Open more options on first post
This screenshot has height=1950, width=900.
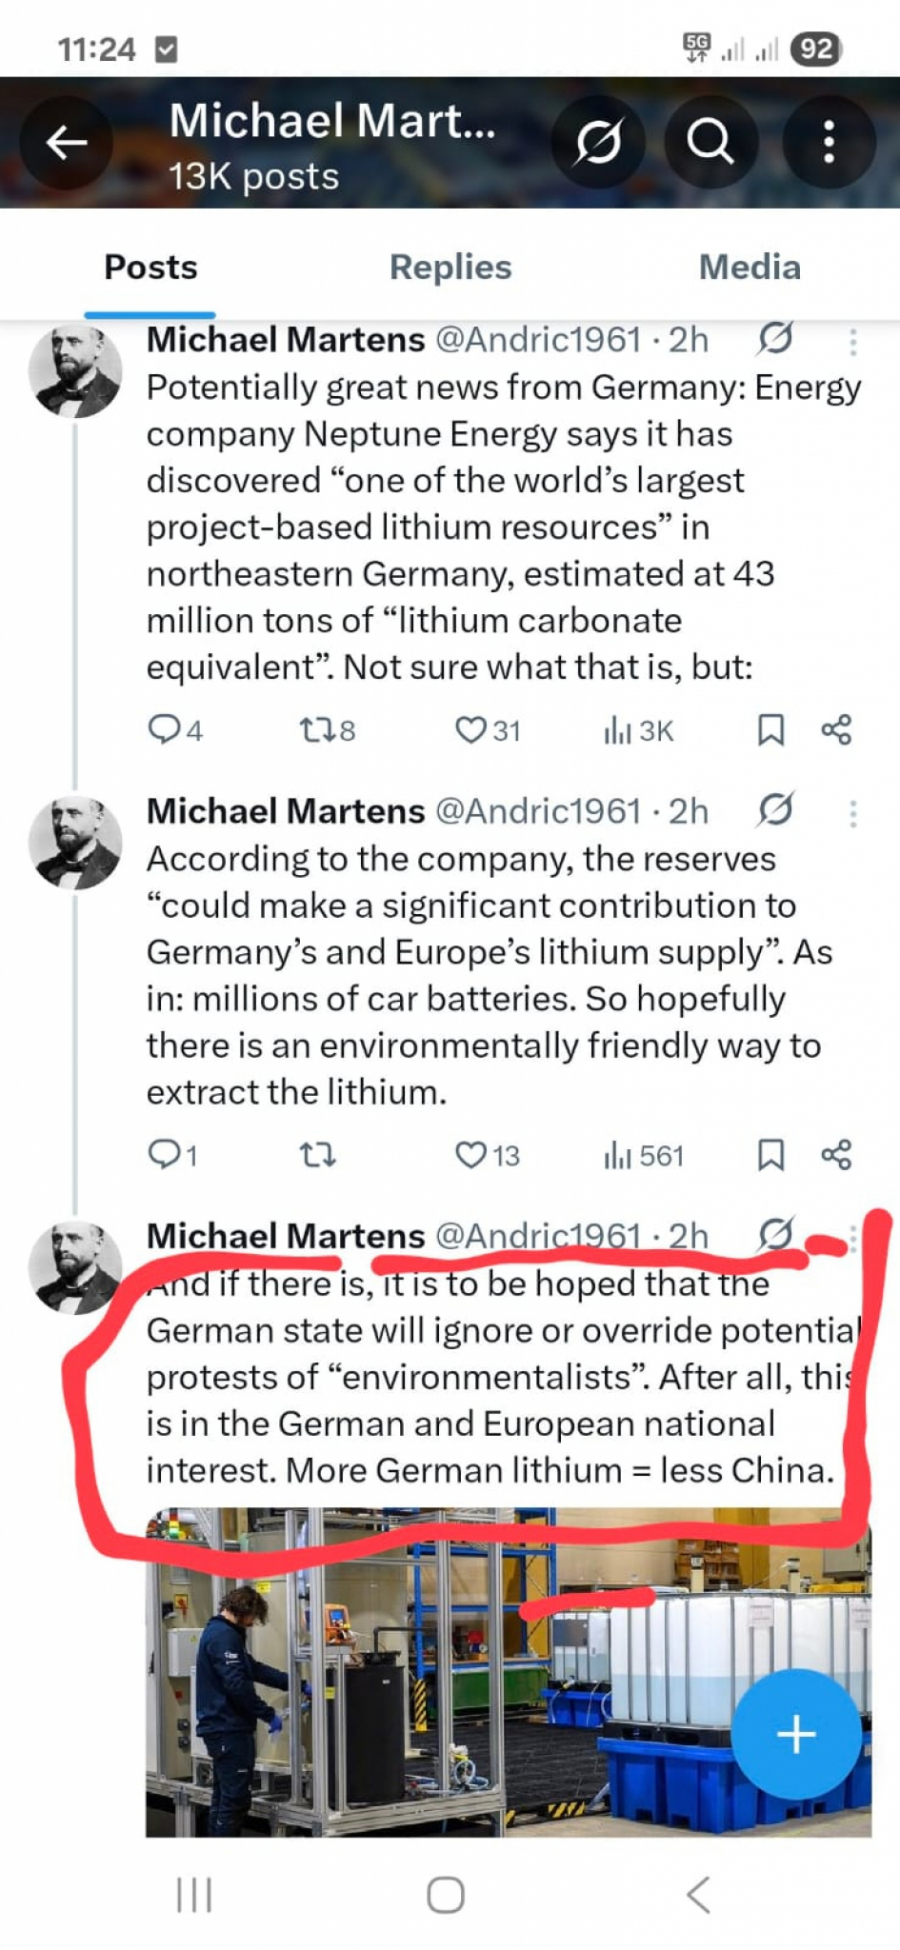point(853,342)
